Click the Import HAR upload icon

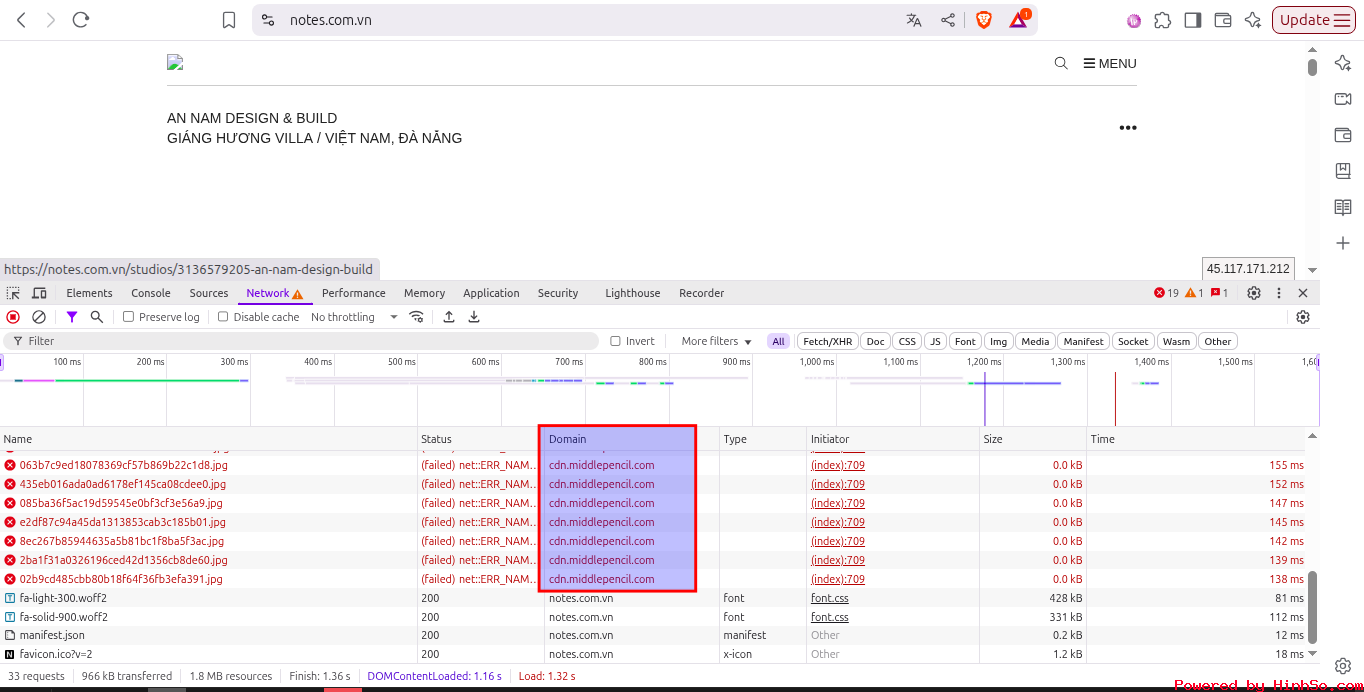pyautogui.click(x=449, y=317)
